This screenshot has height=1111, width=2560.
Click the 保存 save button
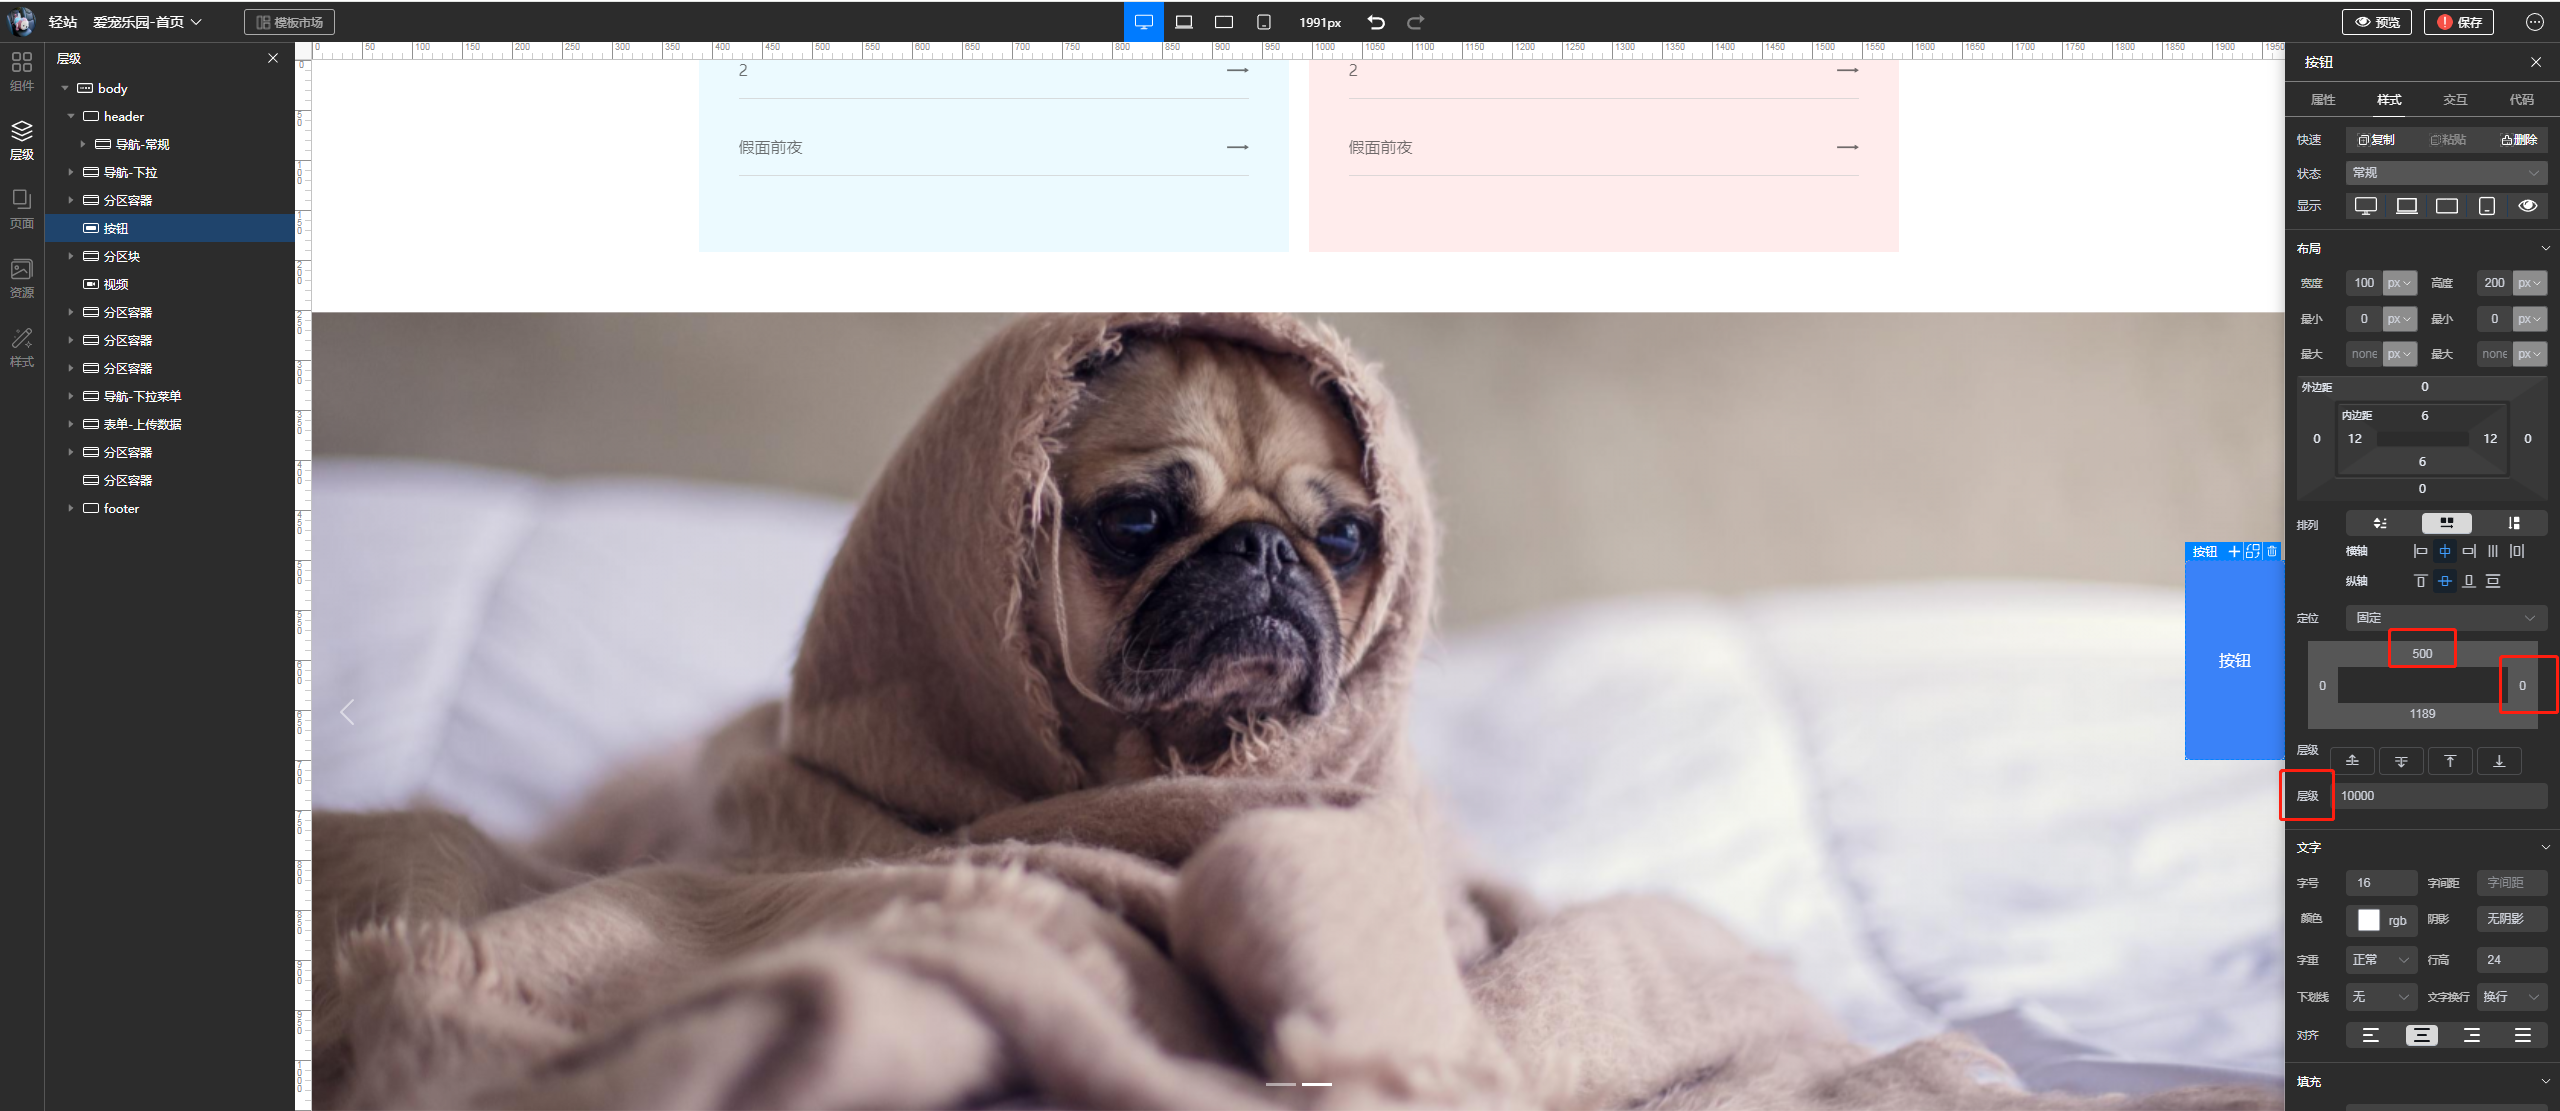[2458, 22]
